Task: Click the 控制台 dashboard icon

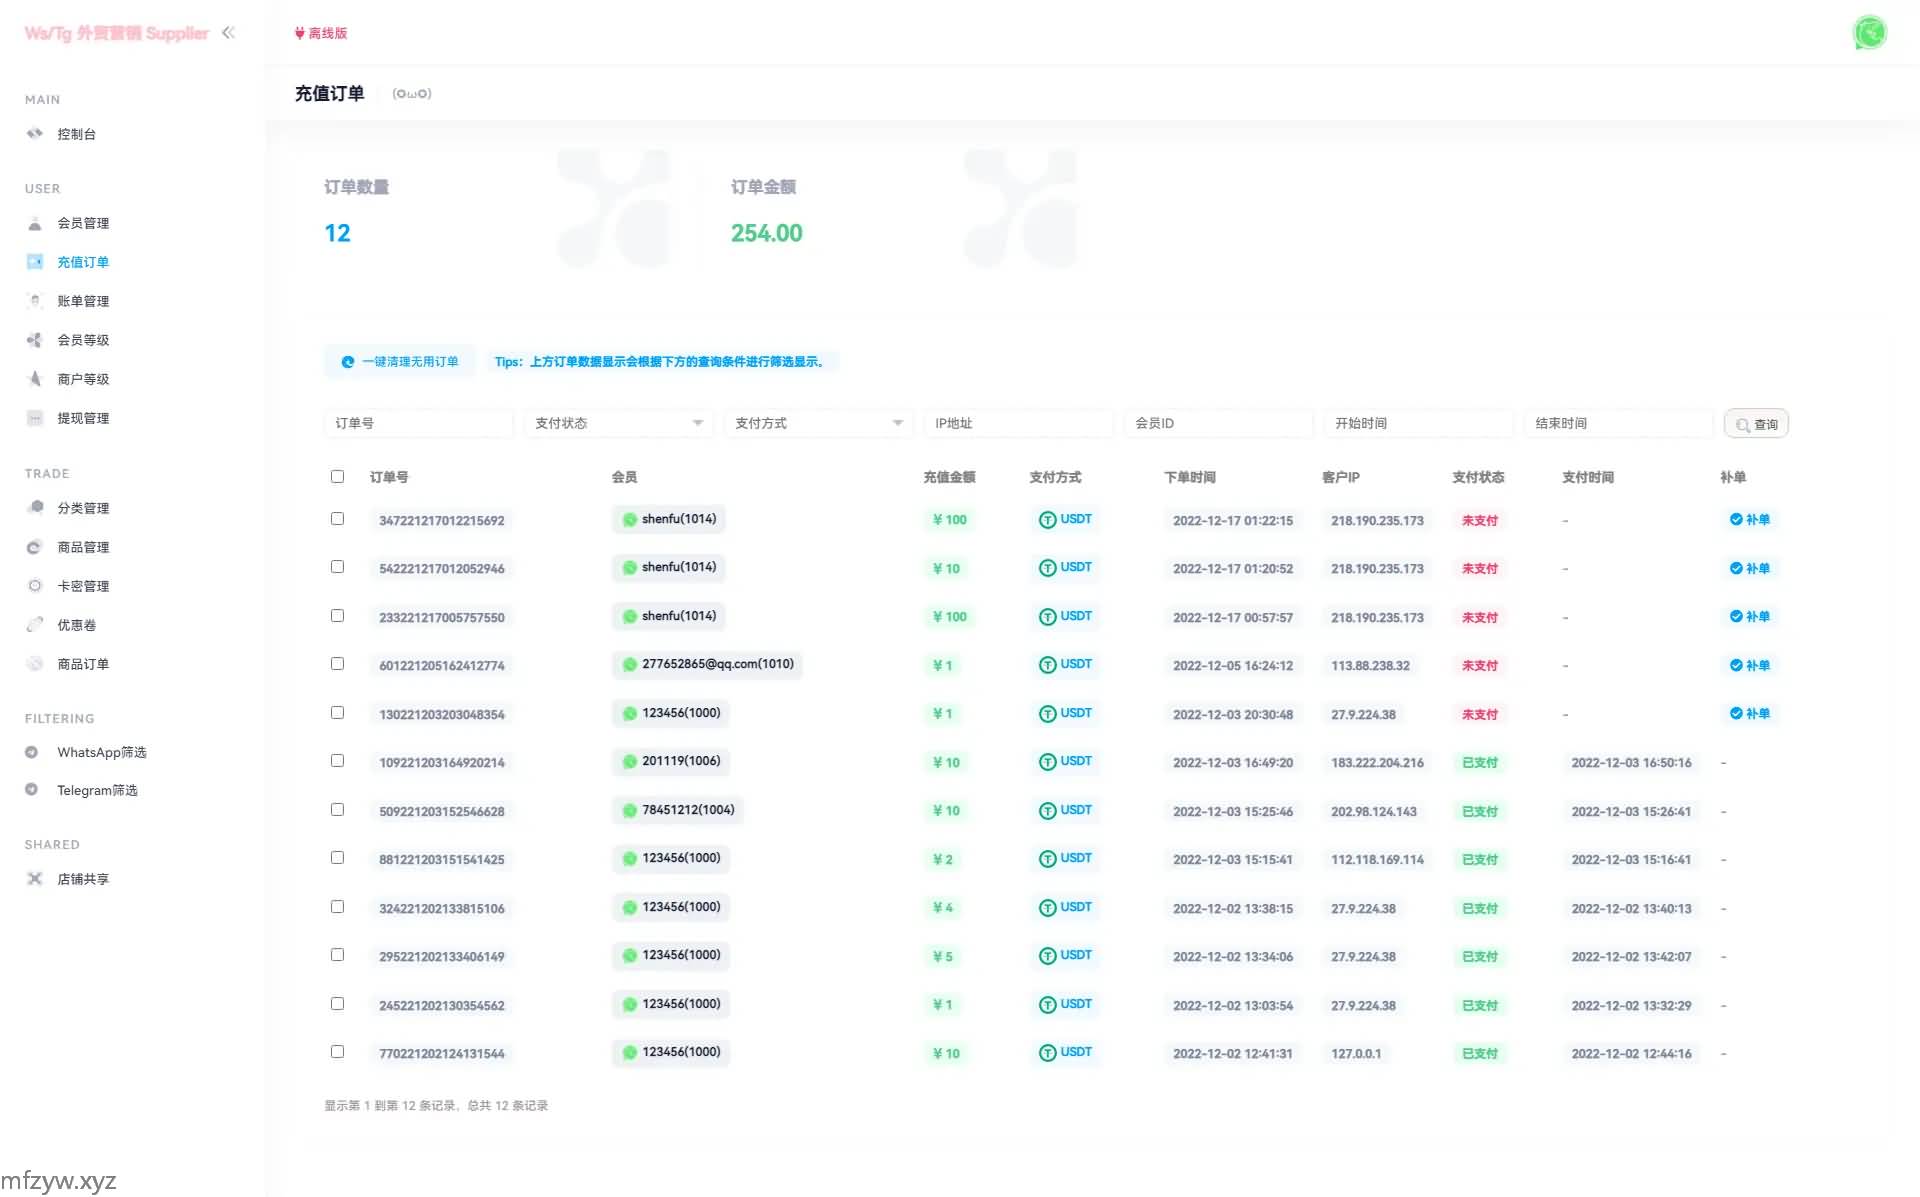Action: click(35, 133)
